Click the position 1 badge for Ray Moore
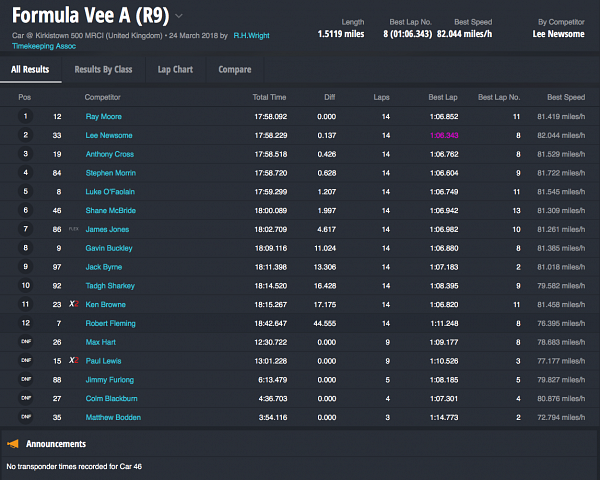Screen dimensions: 600x480 pos(26,116)
